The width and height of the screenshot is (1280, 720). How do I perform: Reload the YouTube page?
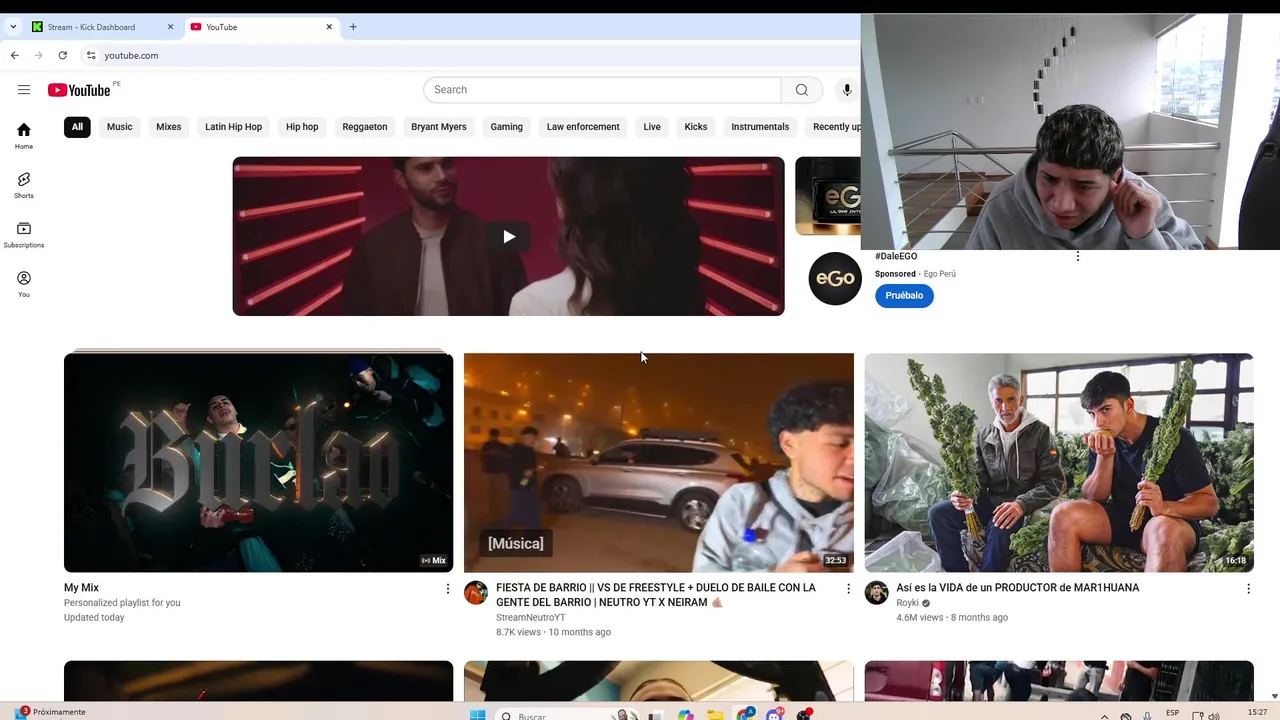click(x=62, y=55)
